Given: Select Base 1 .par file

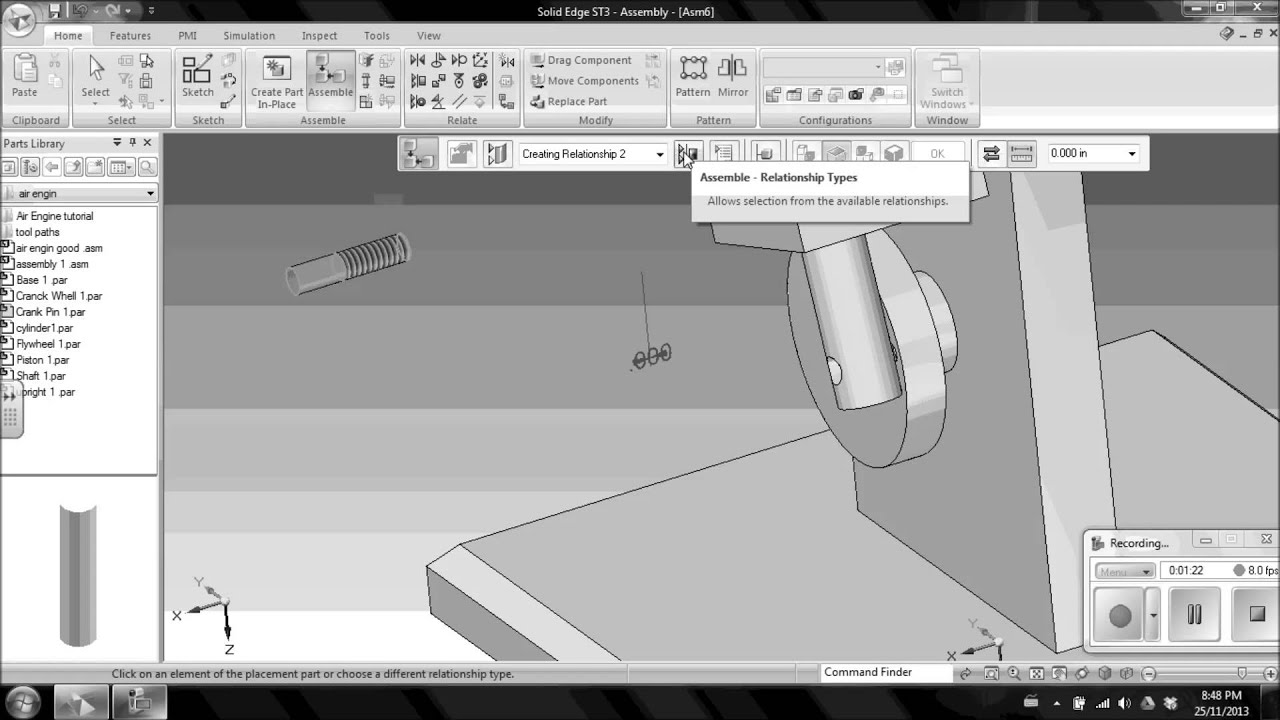Looking at the screenshot, I should click(x=42, y=280).
